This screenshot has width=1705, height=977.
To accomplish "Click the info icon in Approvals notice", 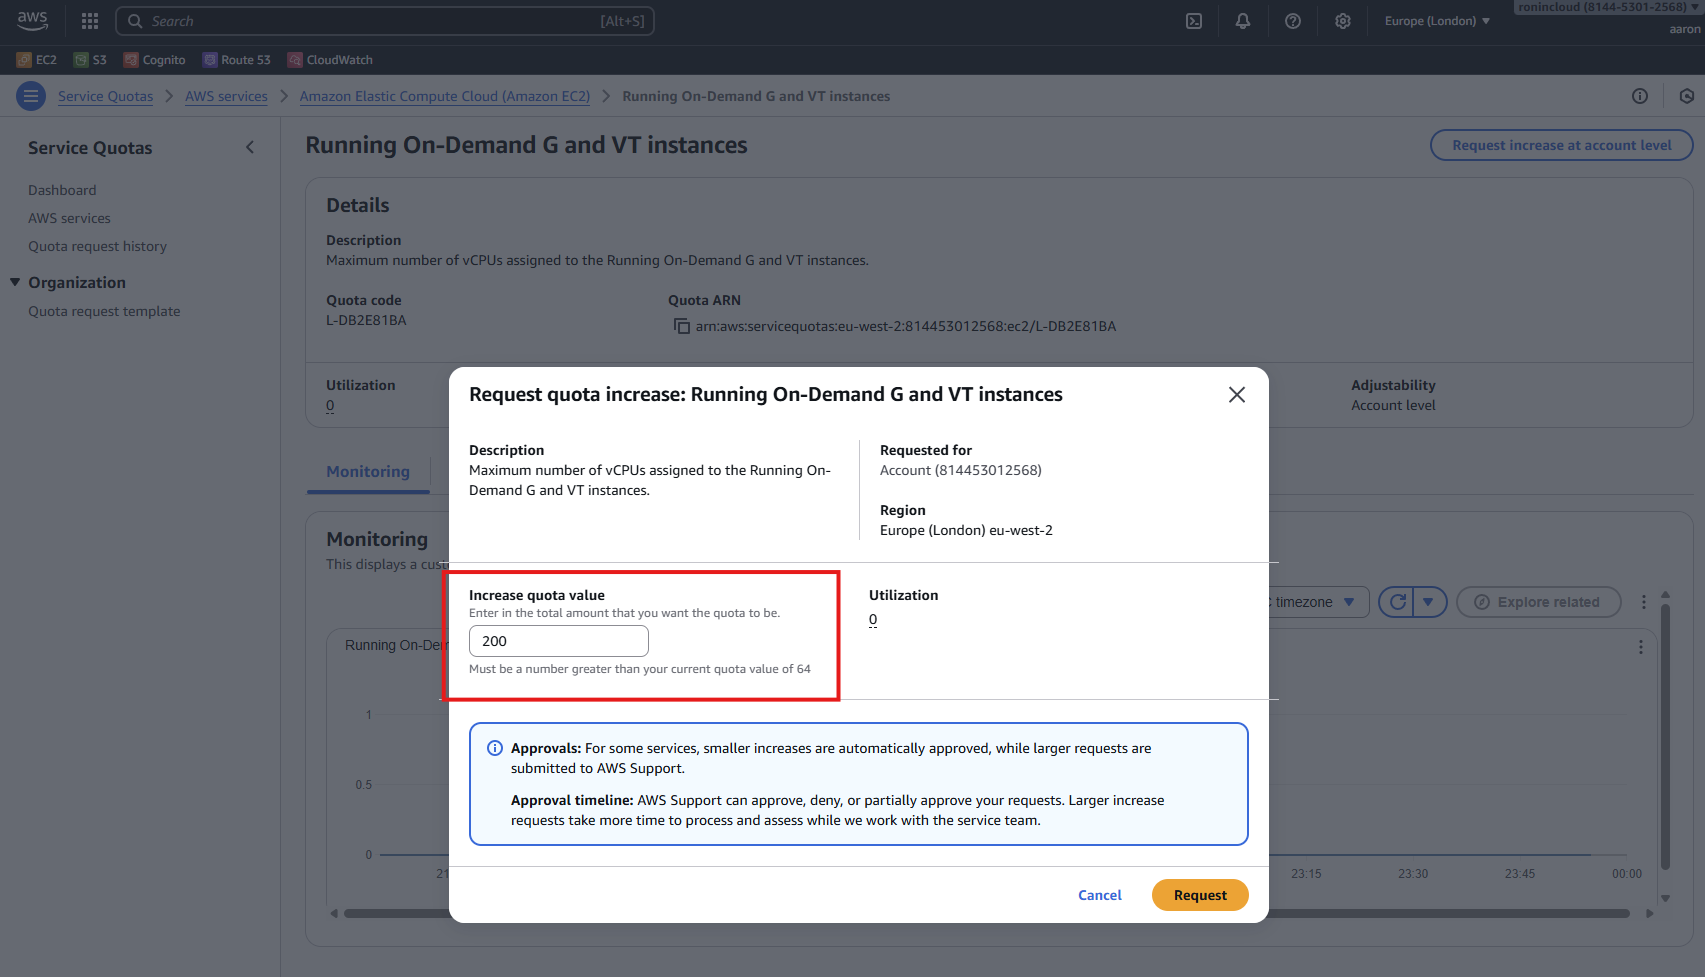I will (x=494, y=748).
